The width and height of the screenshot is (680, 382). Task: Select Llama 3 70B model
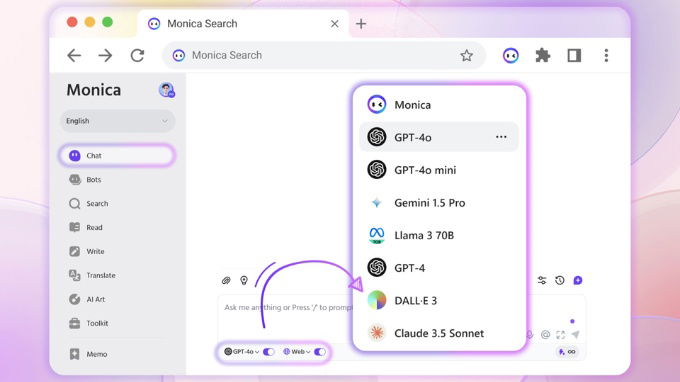[439, 235]
